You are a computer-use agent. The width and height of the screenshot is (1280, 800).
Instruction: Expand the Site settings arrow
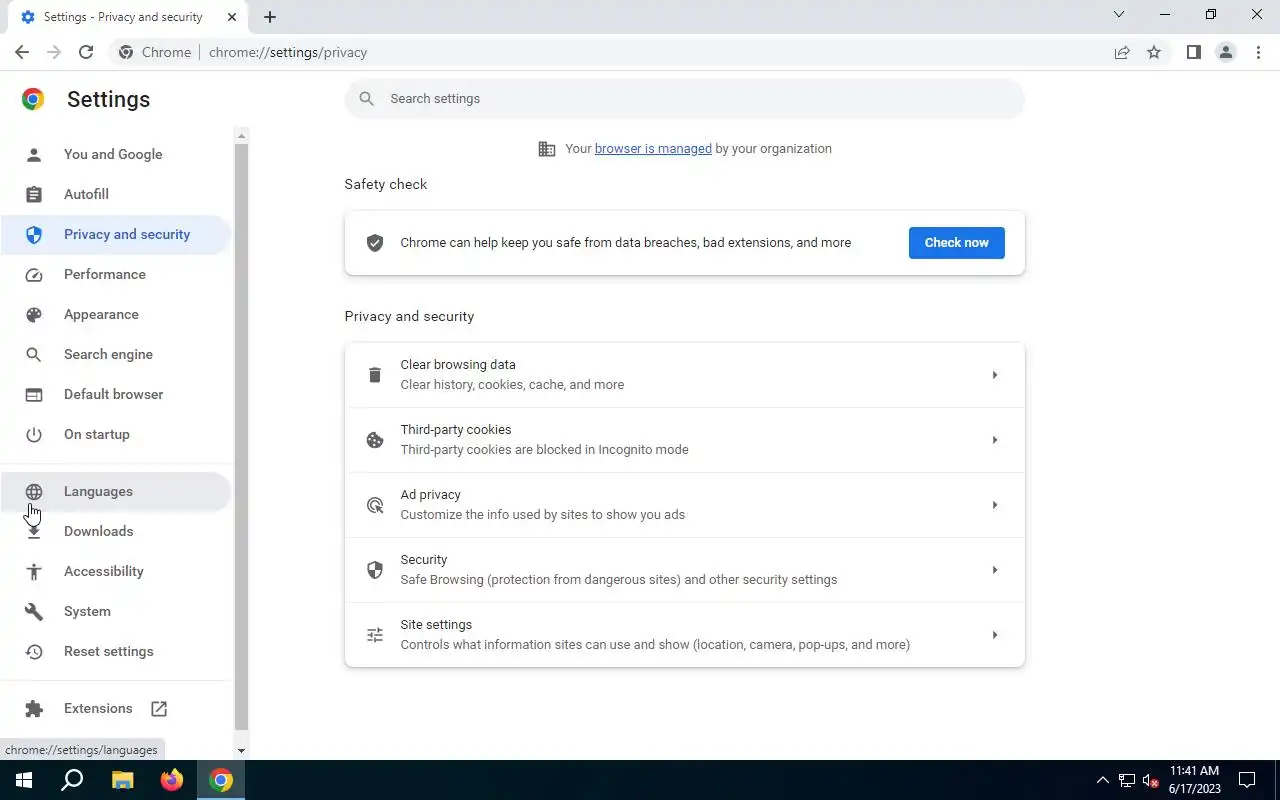tap(994, 635)
